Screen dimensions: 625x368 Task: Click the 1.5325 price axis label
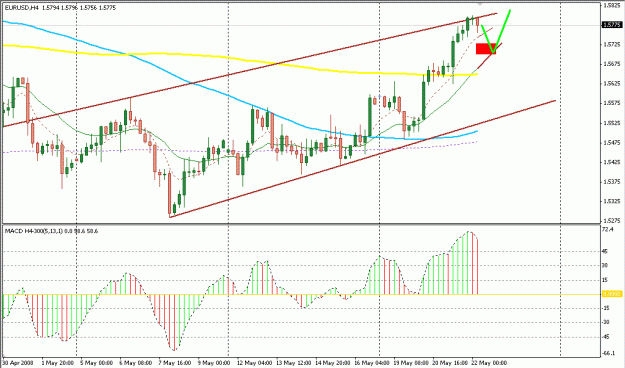click(x=612, y=201)
